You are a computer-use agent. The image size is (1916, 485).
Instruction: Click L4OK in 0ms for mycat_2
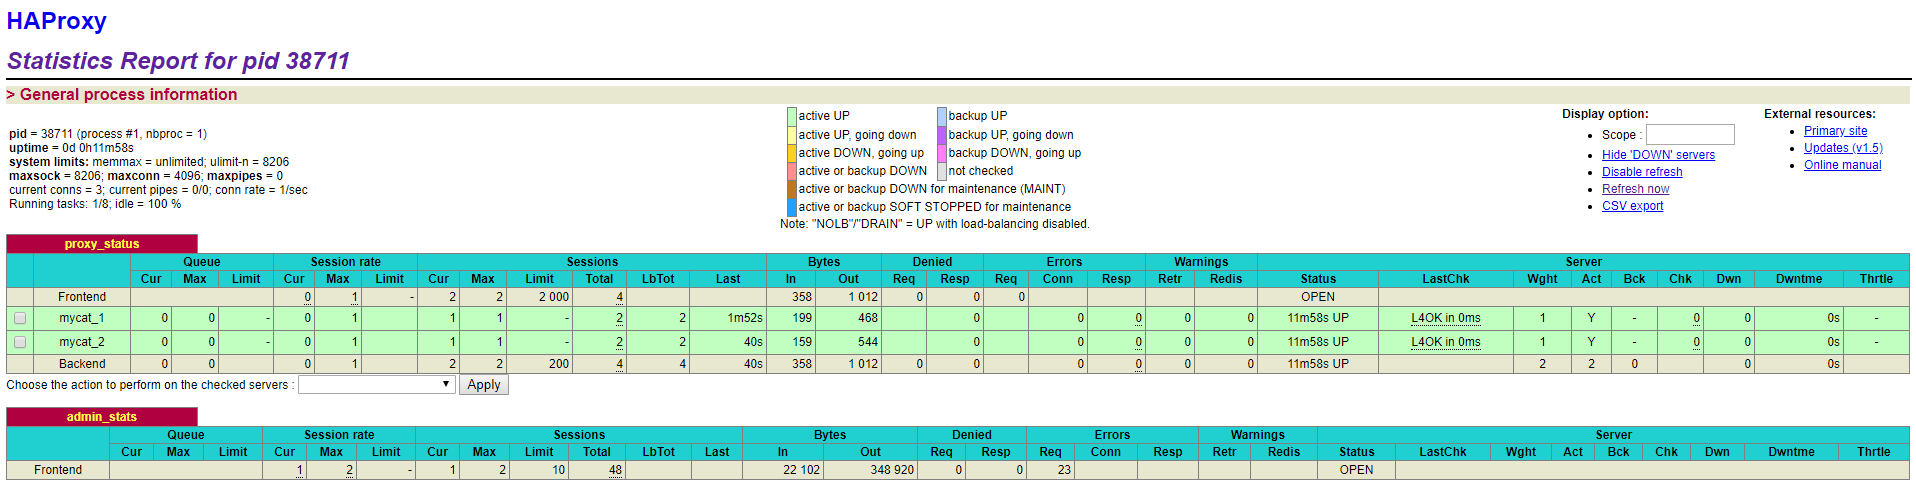coord(1446,342)
